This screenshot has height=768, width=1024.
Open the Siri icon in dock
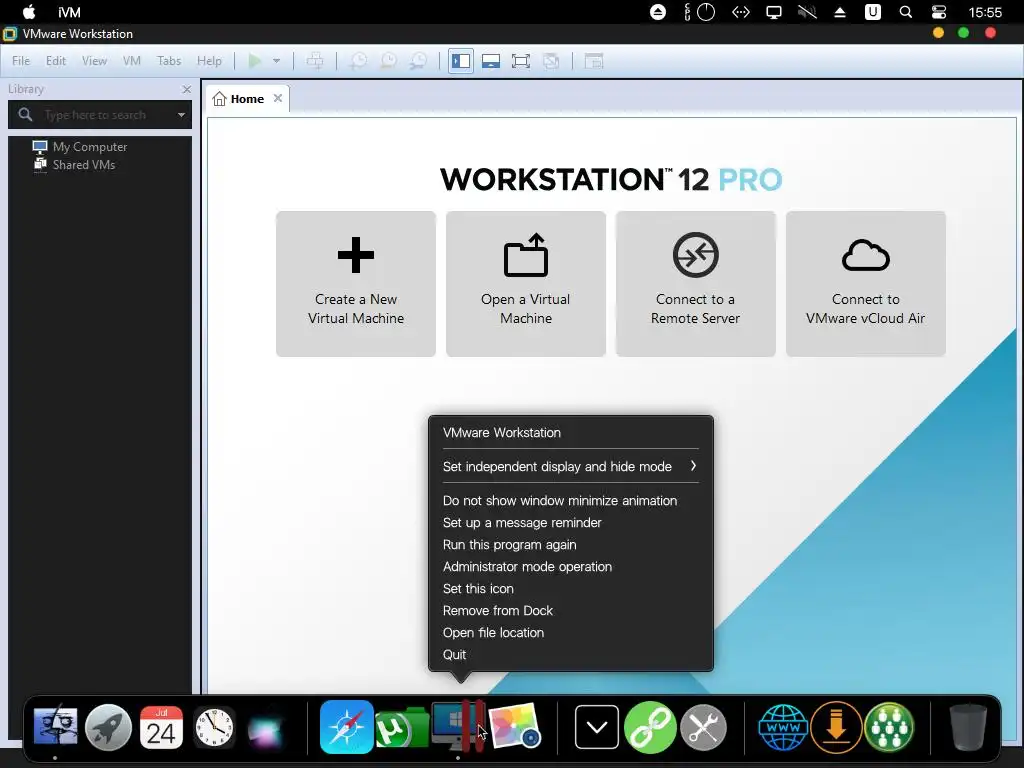click(266, 728)
